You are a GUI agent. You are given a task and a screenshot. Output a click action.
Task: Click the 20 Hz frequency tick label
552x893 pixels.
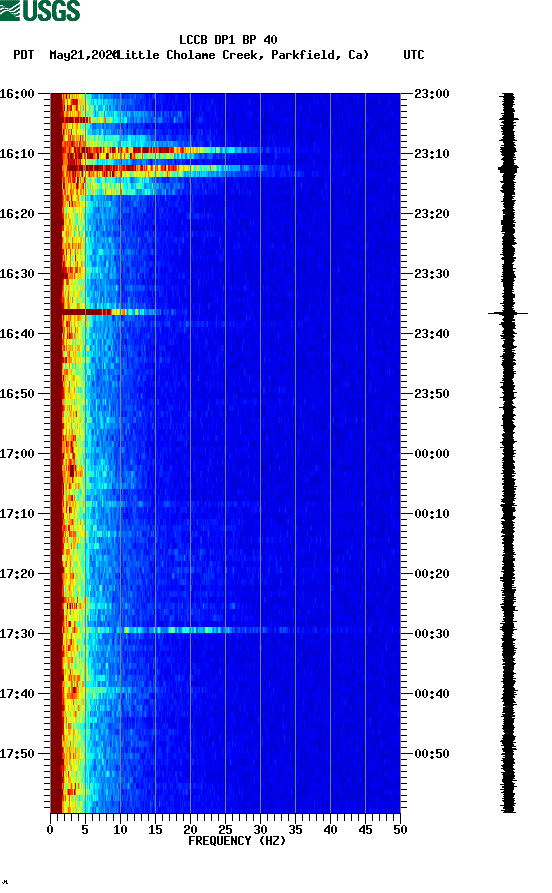(190, 830)
